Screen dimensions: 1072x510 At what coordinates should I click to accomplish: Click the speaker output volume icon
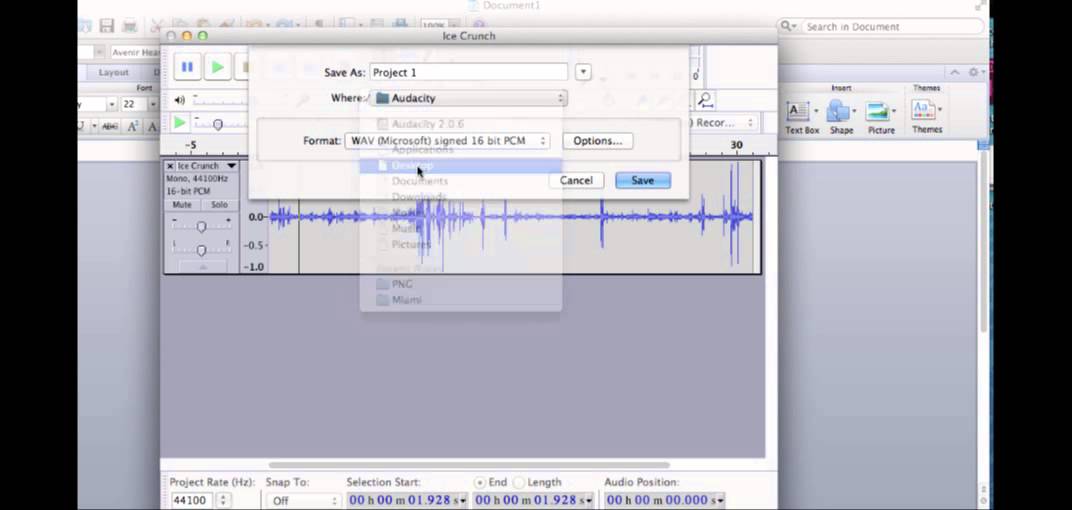tap(179, 100)
